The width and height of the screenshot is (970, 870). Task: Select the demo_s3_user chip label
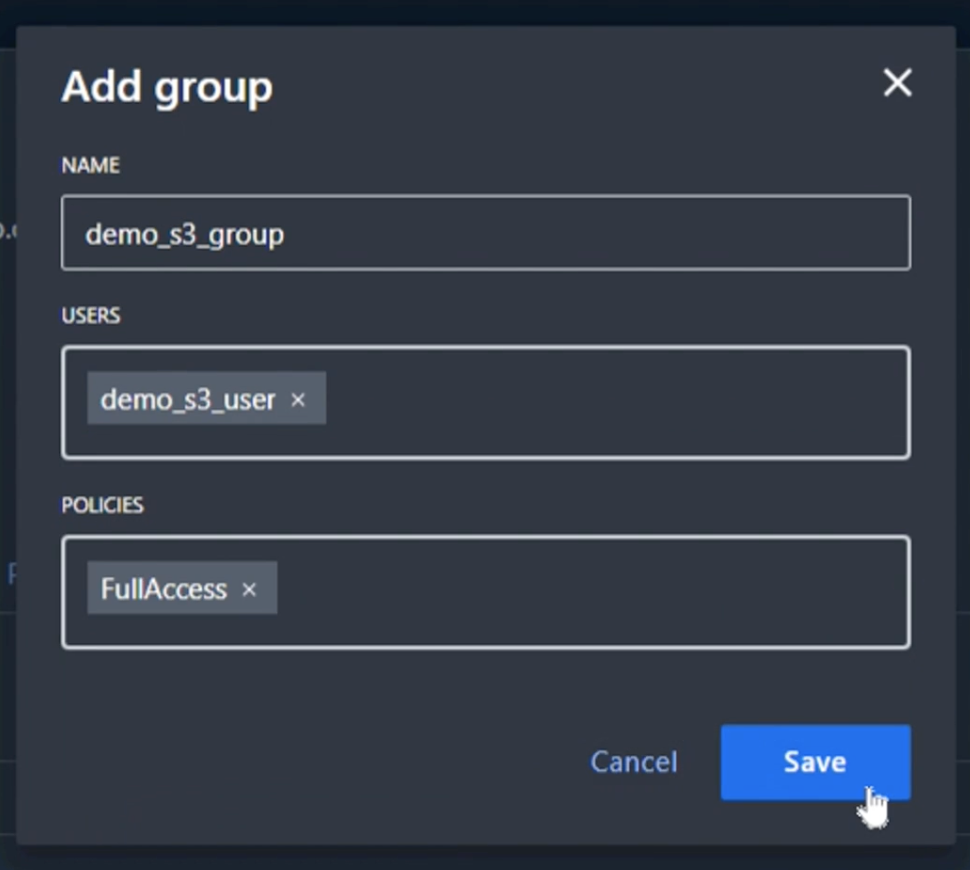(x=188, y=400)
